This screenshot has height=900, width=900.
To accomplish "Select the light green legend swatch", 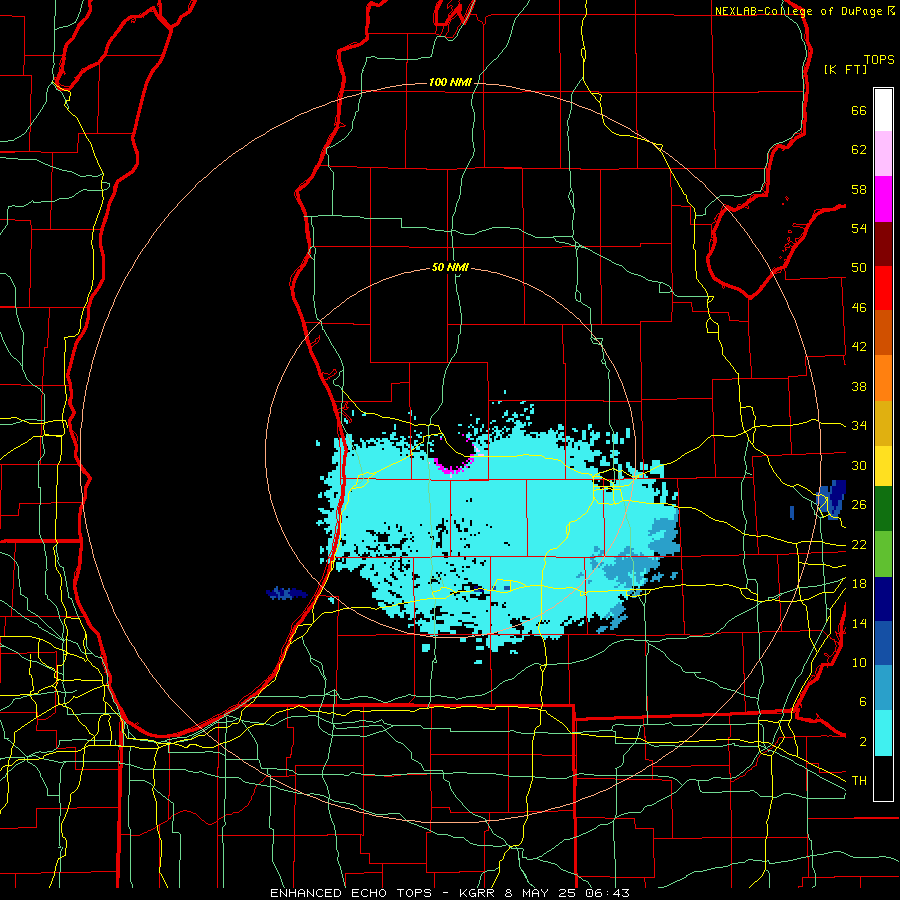I will pyautogui.click(x=883, y=554).
